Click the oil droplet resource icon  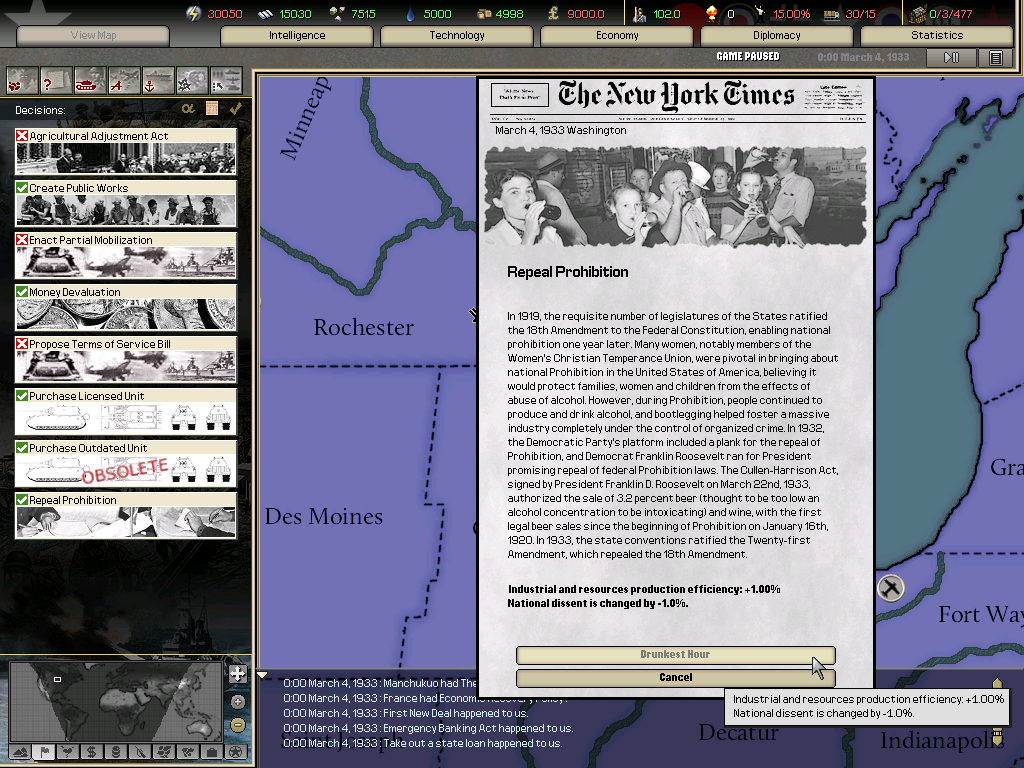(x=410, y=14)
